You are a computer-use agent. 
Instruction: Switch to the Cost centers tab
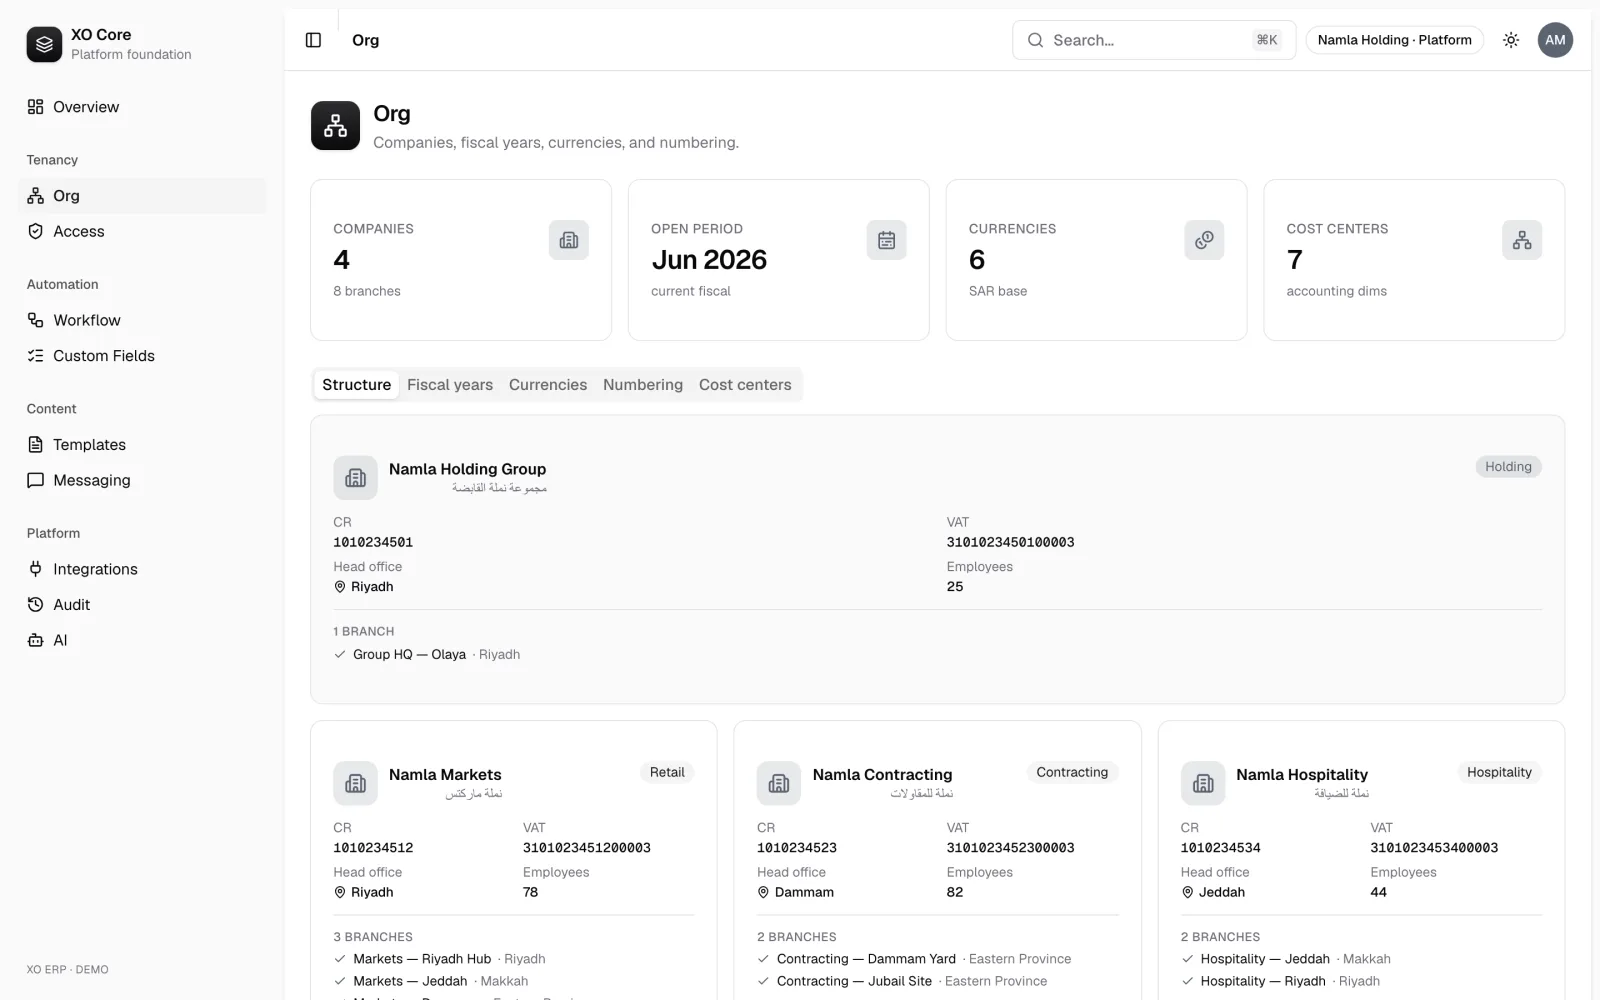745,385
